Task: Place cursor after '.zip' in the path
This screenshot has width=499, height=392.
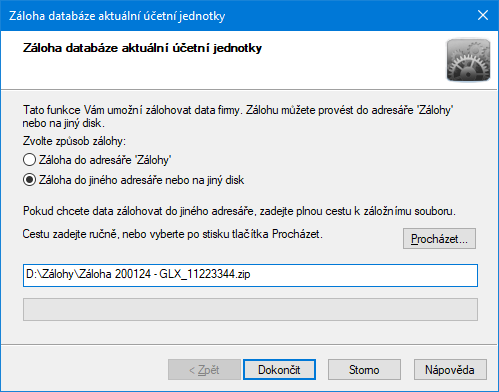Action: (251, 275)
